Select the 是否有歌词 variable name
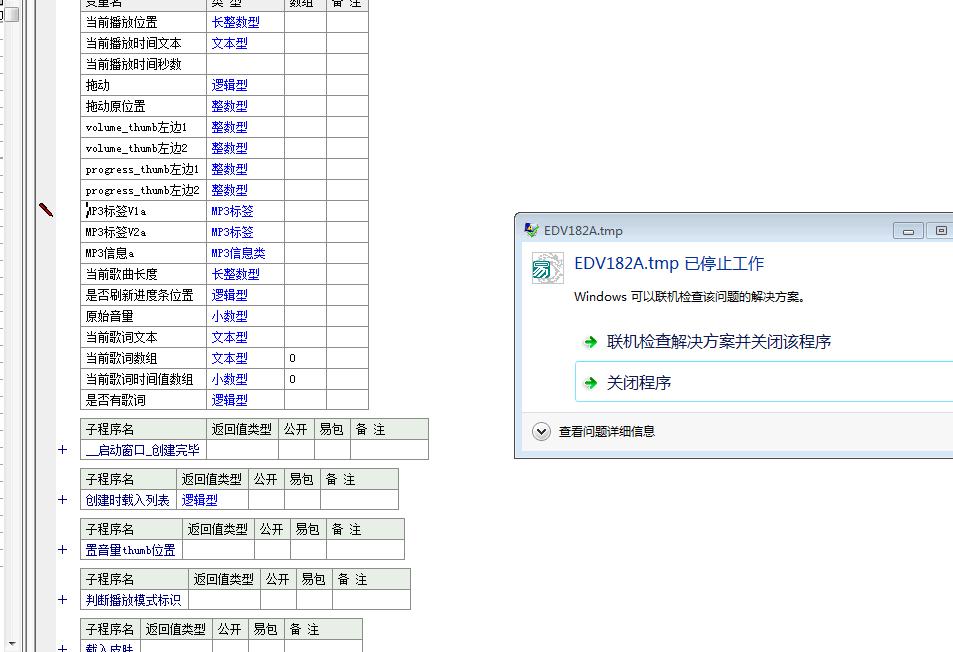This screenshot has height=652, width=953. 116,400
